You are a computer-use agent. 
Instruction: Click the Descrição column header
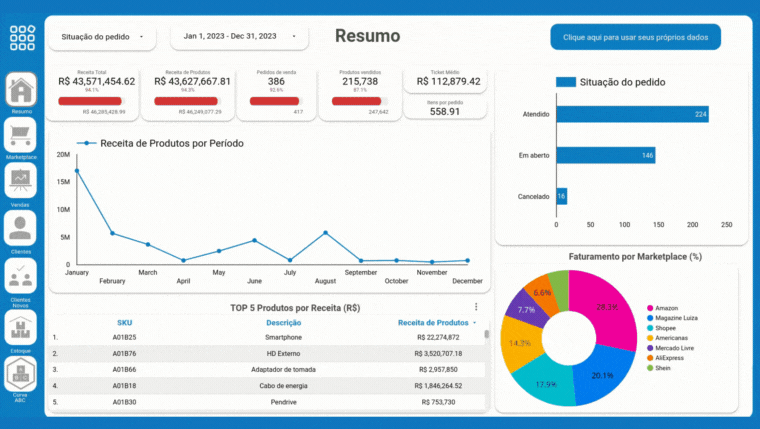[x=284, y=323]
